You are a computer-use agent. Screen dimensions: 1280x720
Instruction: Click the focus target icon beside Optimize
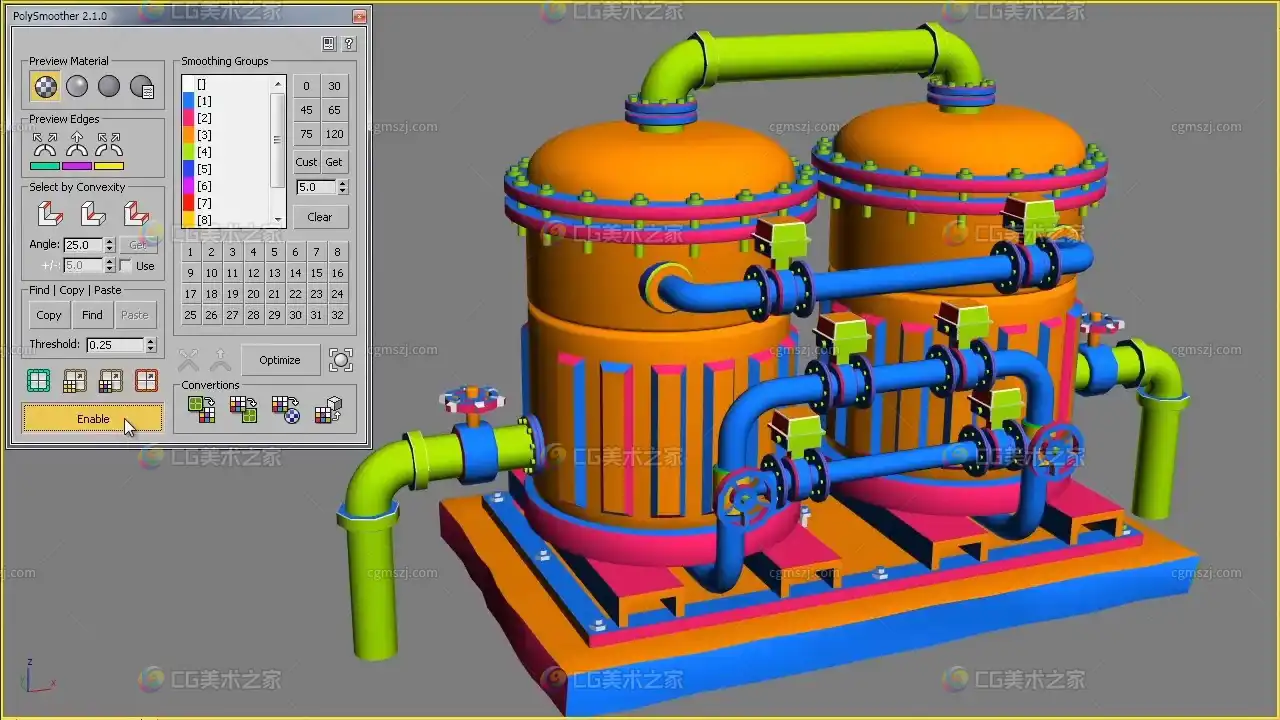coord(341,360)
